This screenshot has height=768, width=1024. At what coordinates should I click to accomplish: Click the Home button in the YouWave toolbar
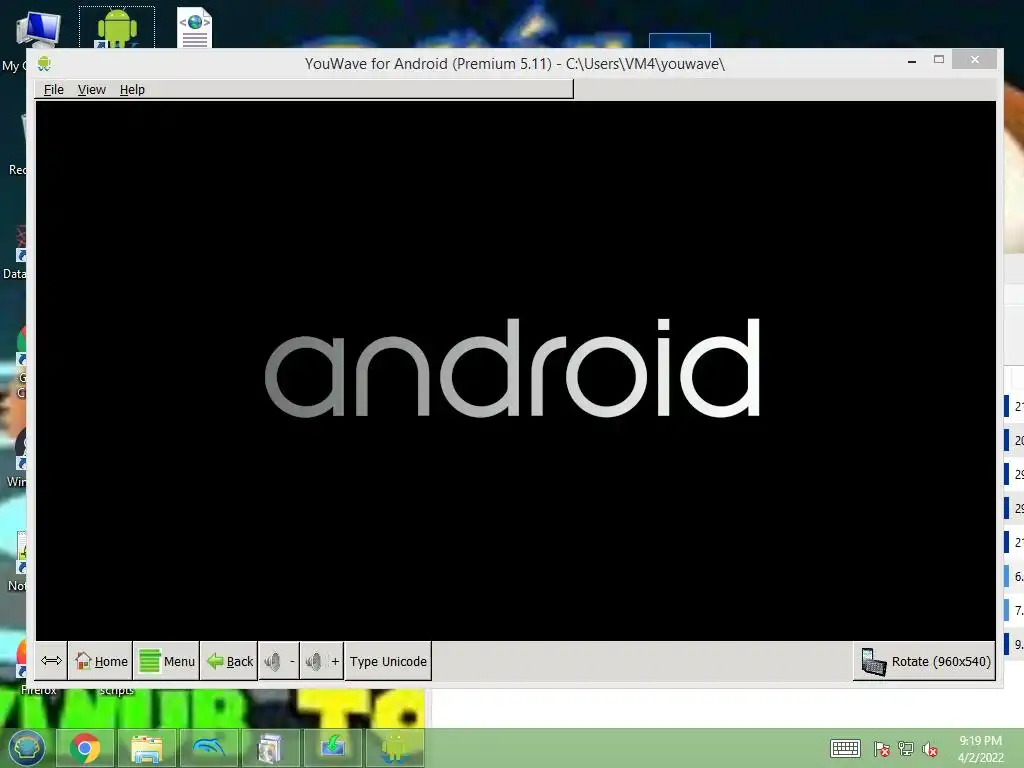click(x=101, y=661)
